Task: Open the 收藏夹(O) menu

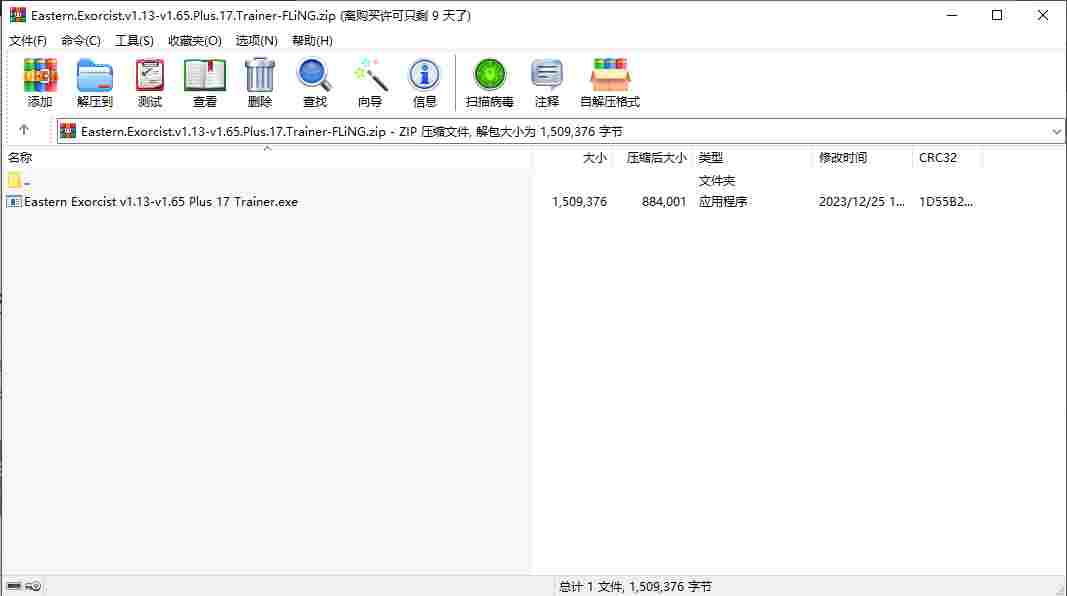Action: point(195,41)
